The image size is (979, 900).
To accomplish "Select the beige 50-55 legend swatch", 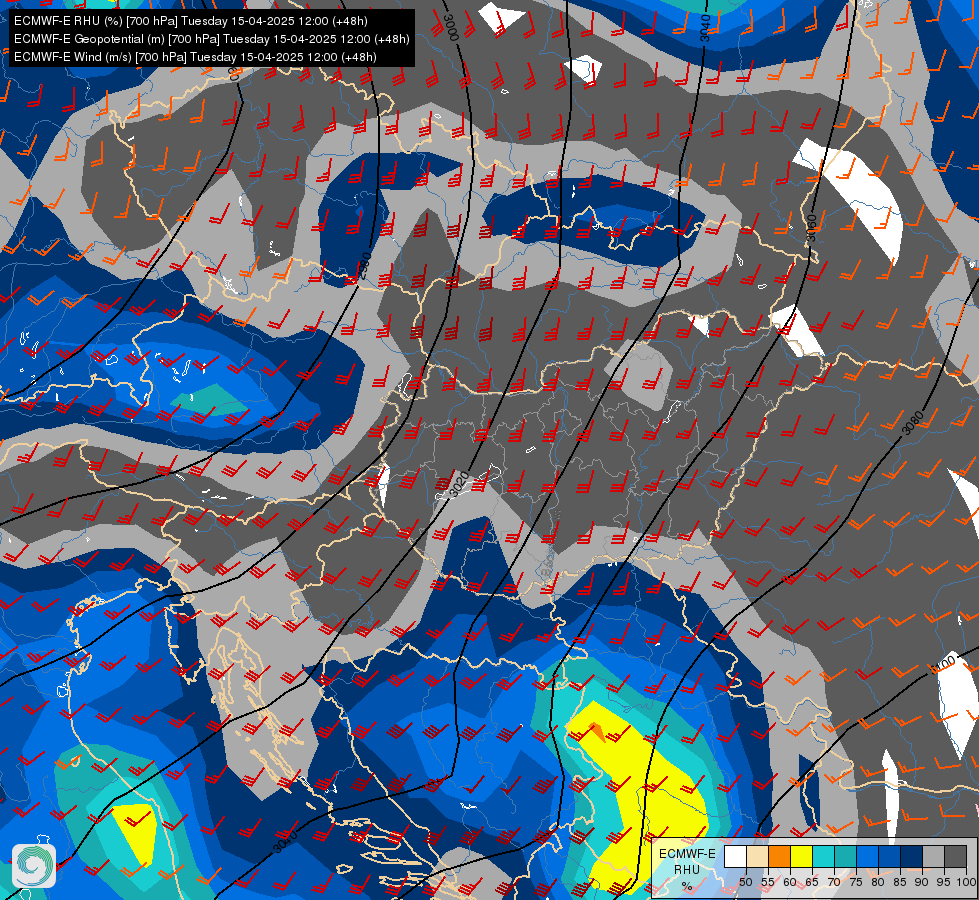I will click(x=757, y=857).
